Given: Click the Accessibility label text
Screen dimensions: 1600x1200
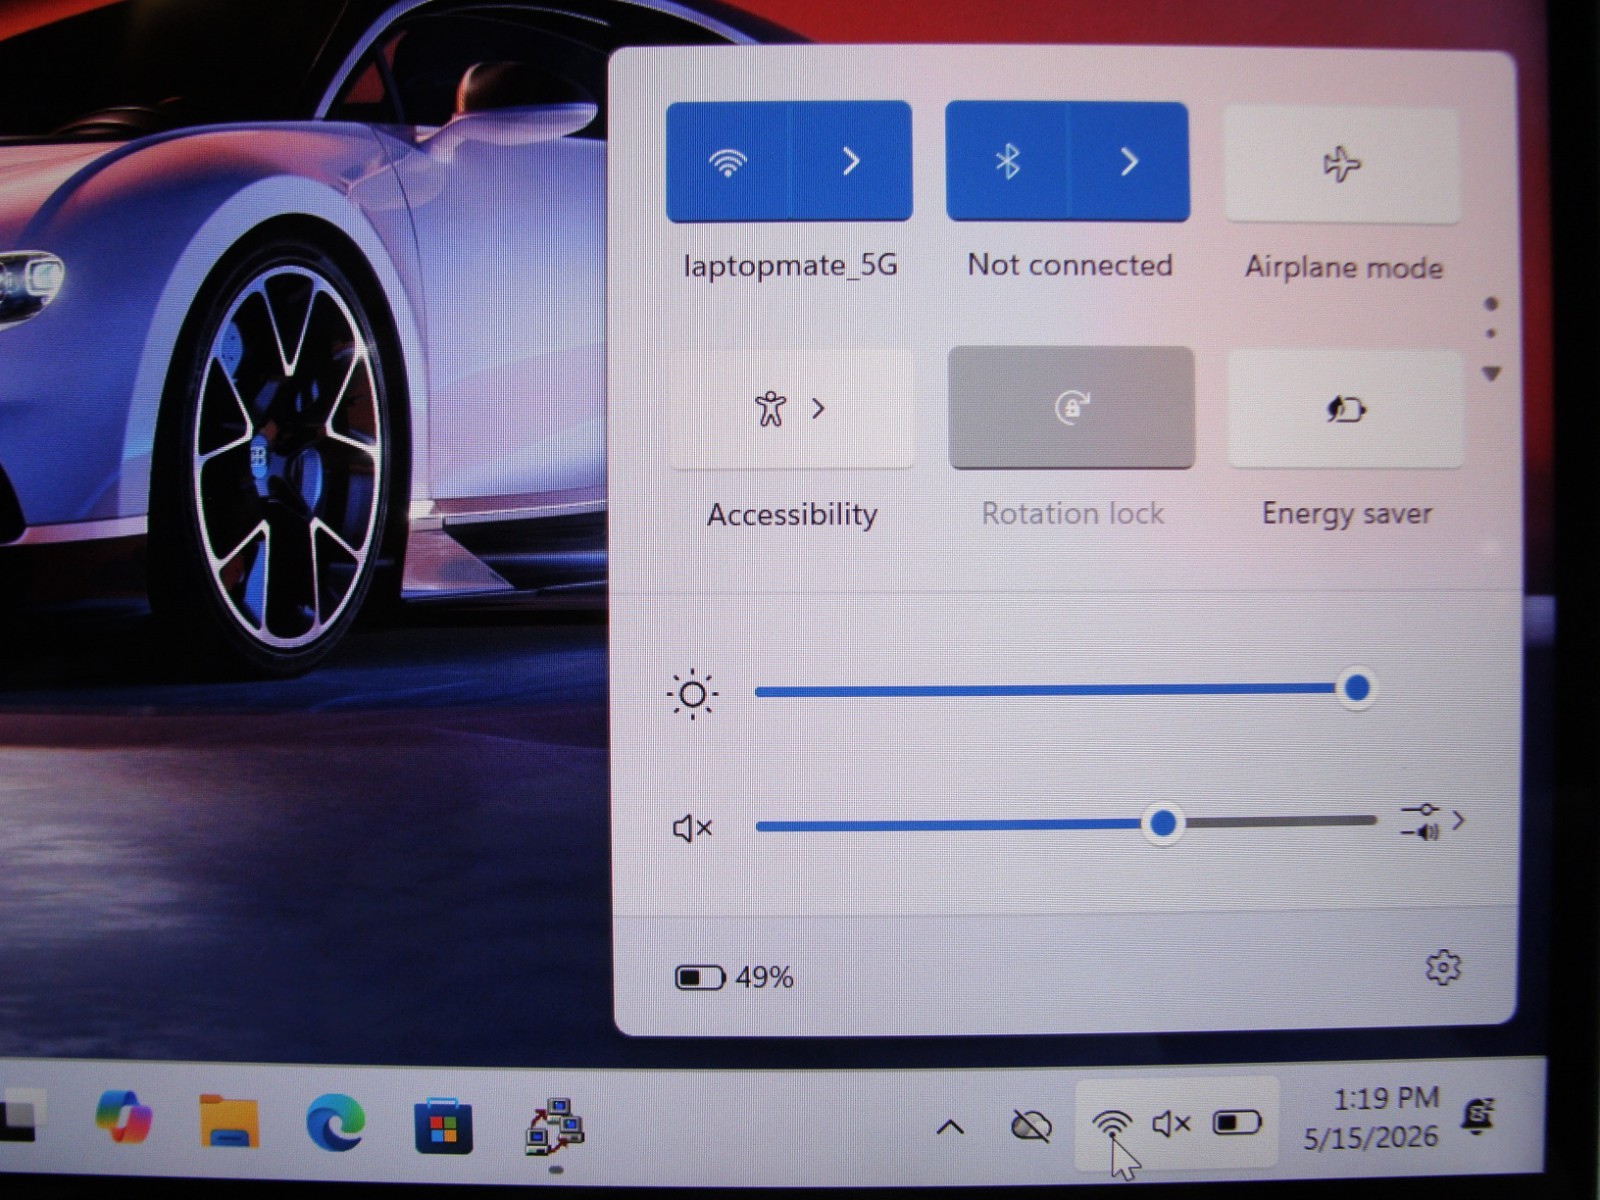Looking at the screenshot, I should [792, 514].
